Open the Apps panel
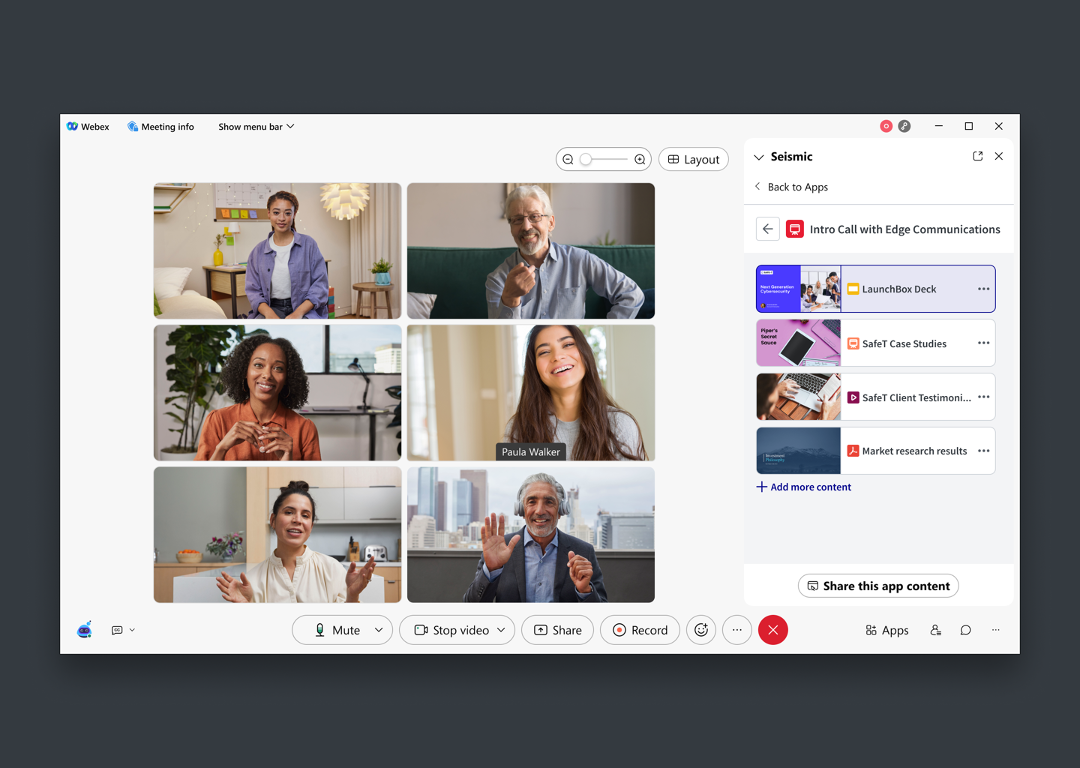The width and height of the screenshot is (1080, 768). click(887, 630)
